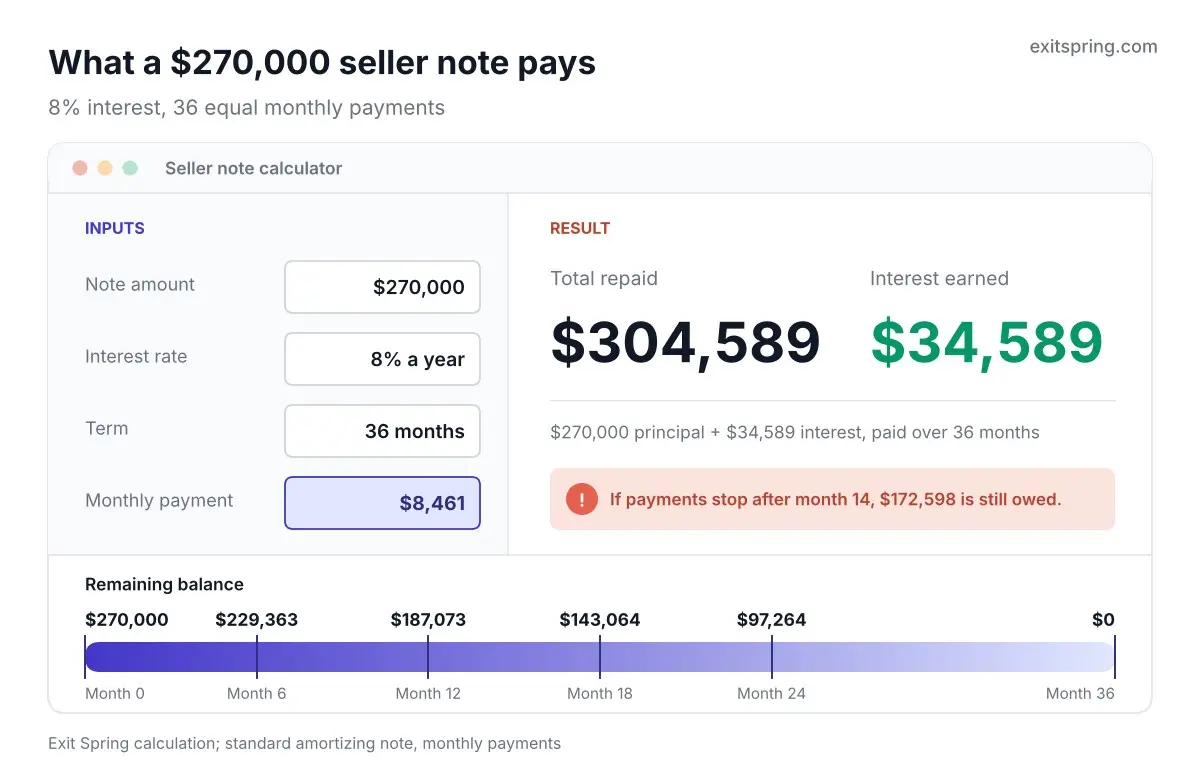Image resolution: width=1200 pixels, height=780 pixels.
Task: Click the $270,000 starting balance value
Action: pyautogui.click(x=127, y=620)
